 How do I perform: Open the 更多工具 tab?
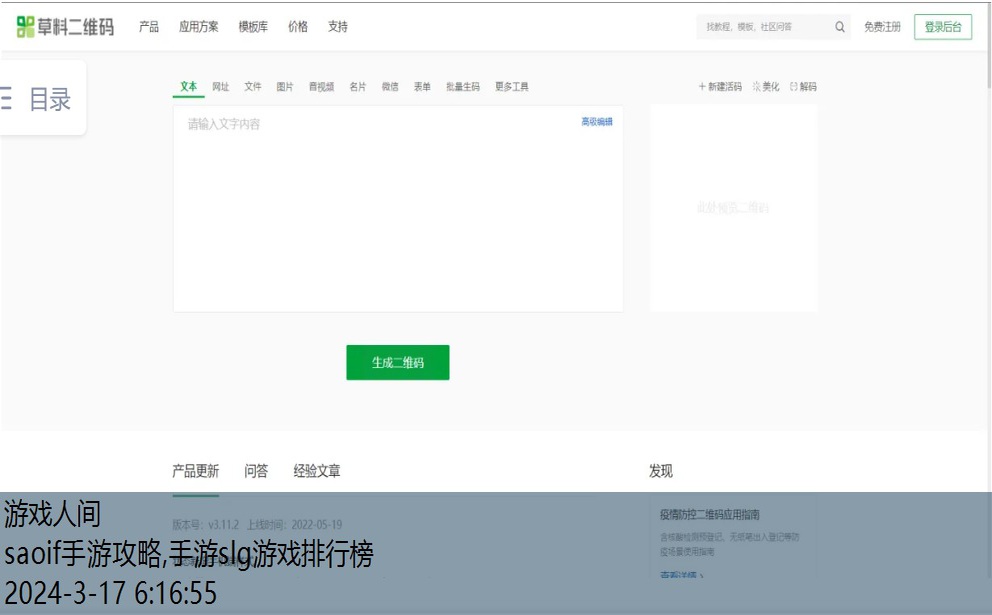pos(512,87)
